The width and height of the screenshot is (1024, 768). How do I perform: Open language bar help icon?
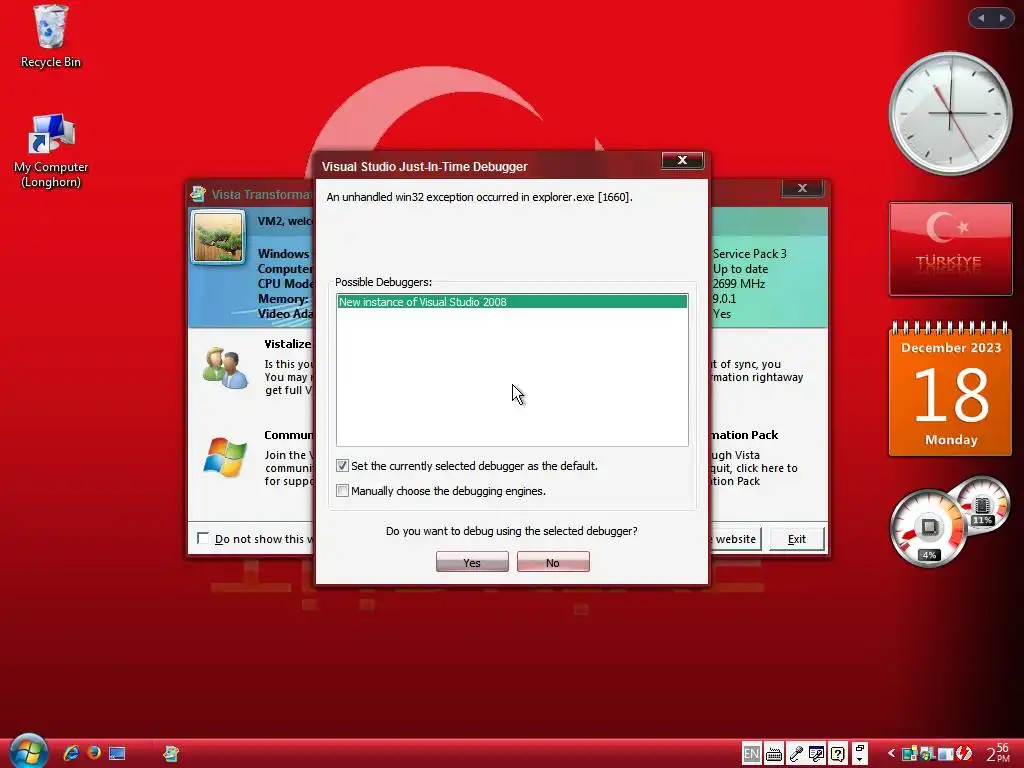tap(837, 754)
